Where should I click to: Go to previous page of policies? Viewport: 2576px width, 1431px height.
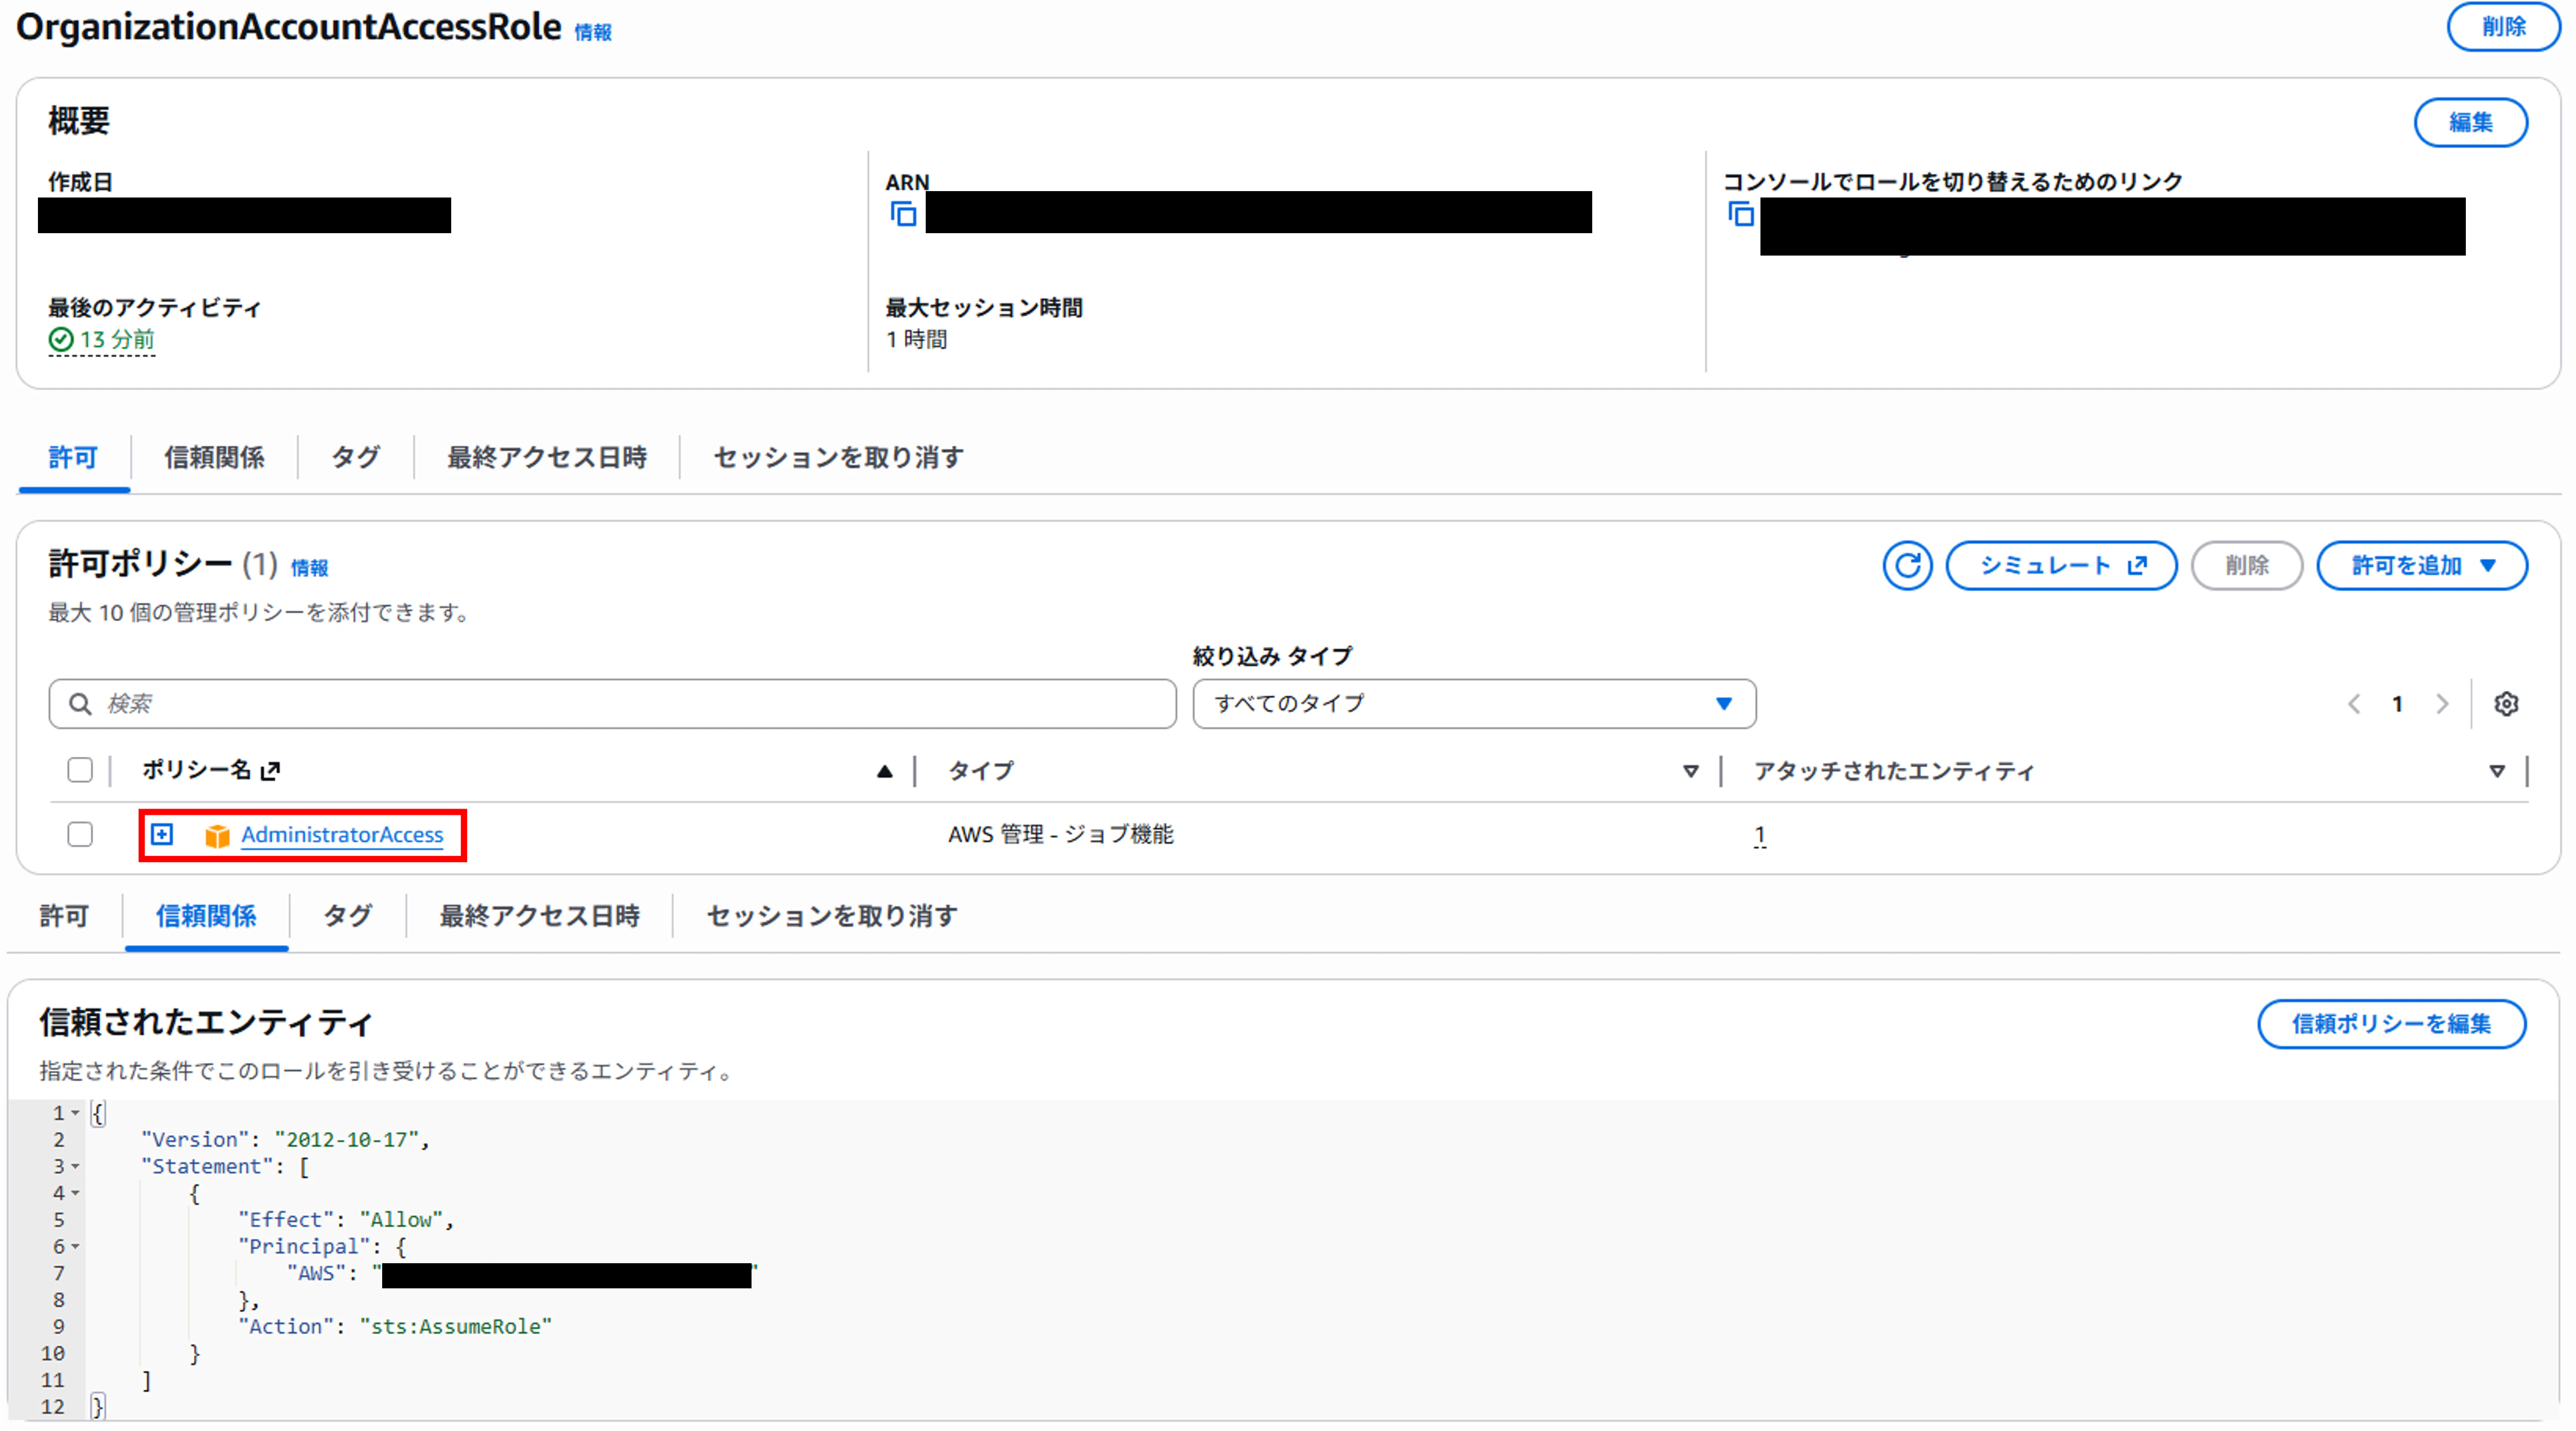point(2354,704)
